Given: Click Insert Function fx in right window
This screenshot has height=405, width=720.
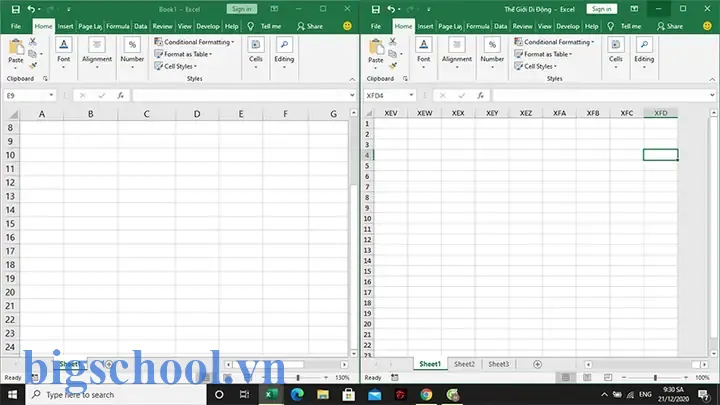Looking at the screenshot, I should pos(480,96).
